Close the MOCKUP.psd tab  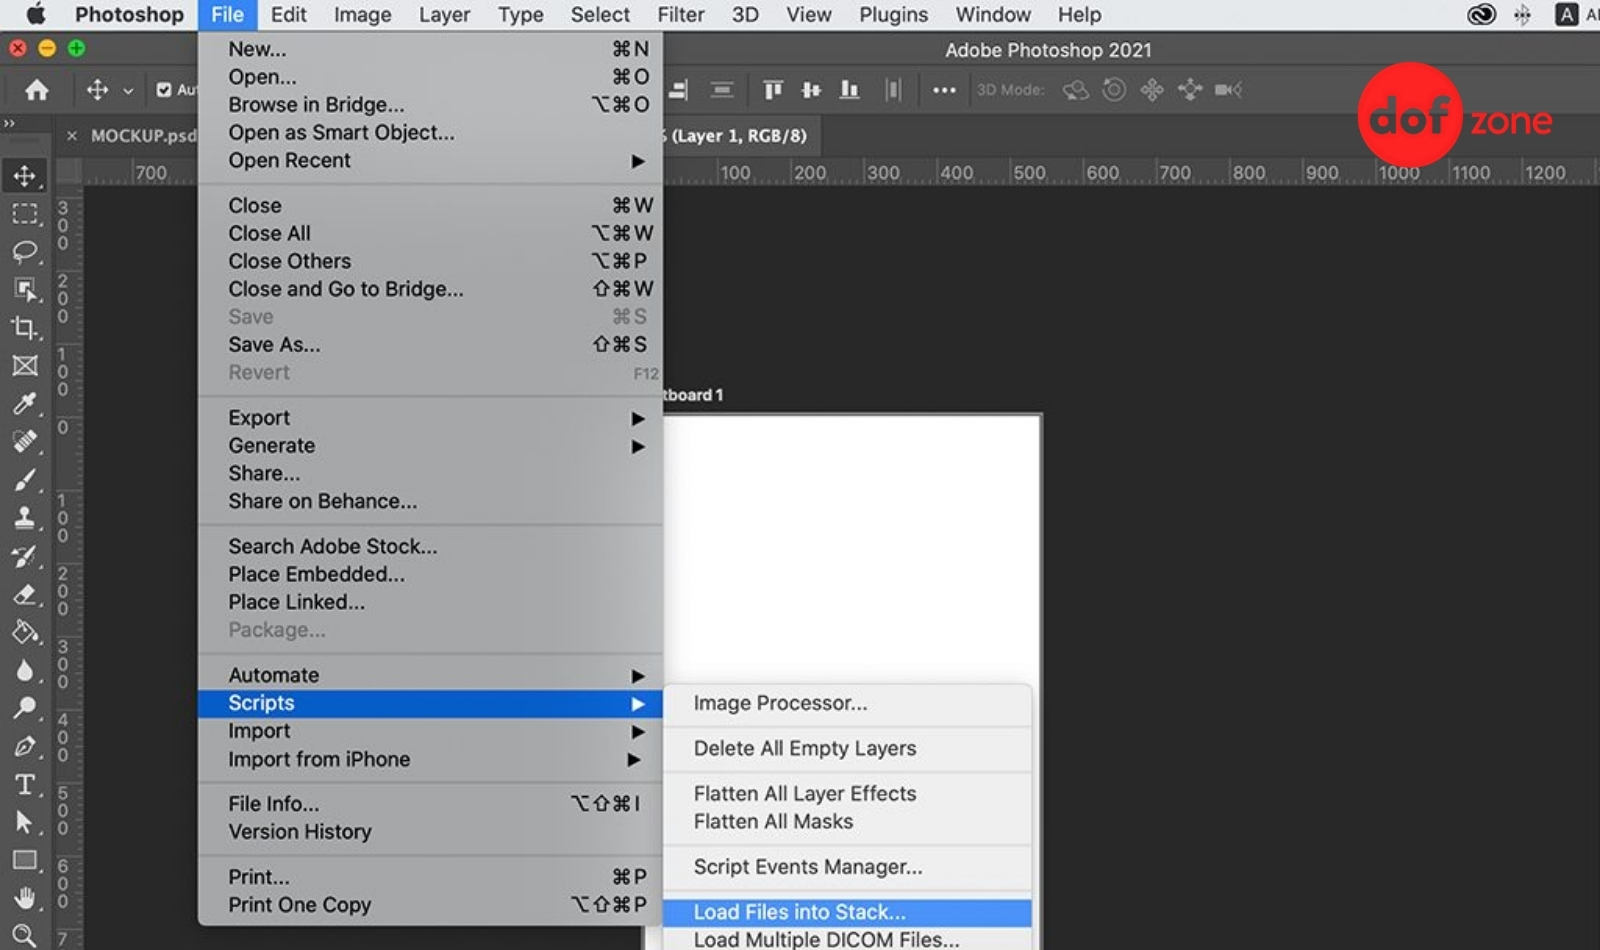click(72, 136)
